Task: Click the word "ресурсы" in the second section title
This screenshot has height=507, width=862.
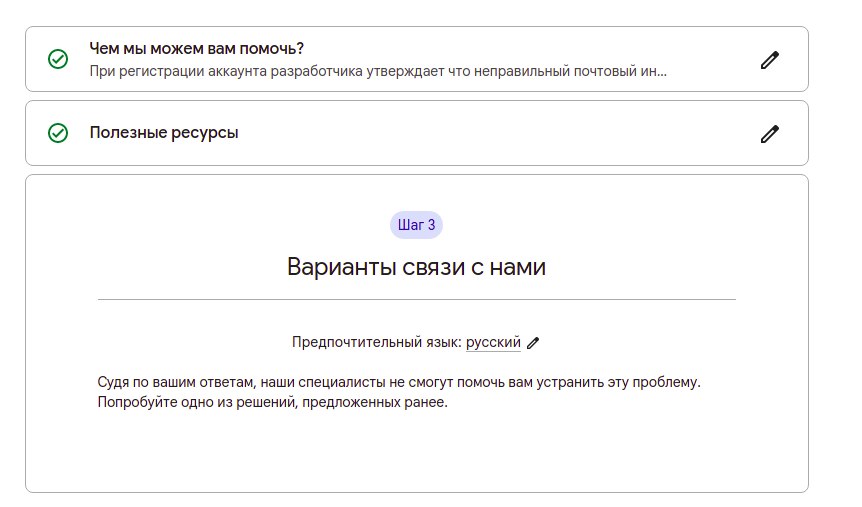Action: 206,133
